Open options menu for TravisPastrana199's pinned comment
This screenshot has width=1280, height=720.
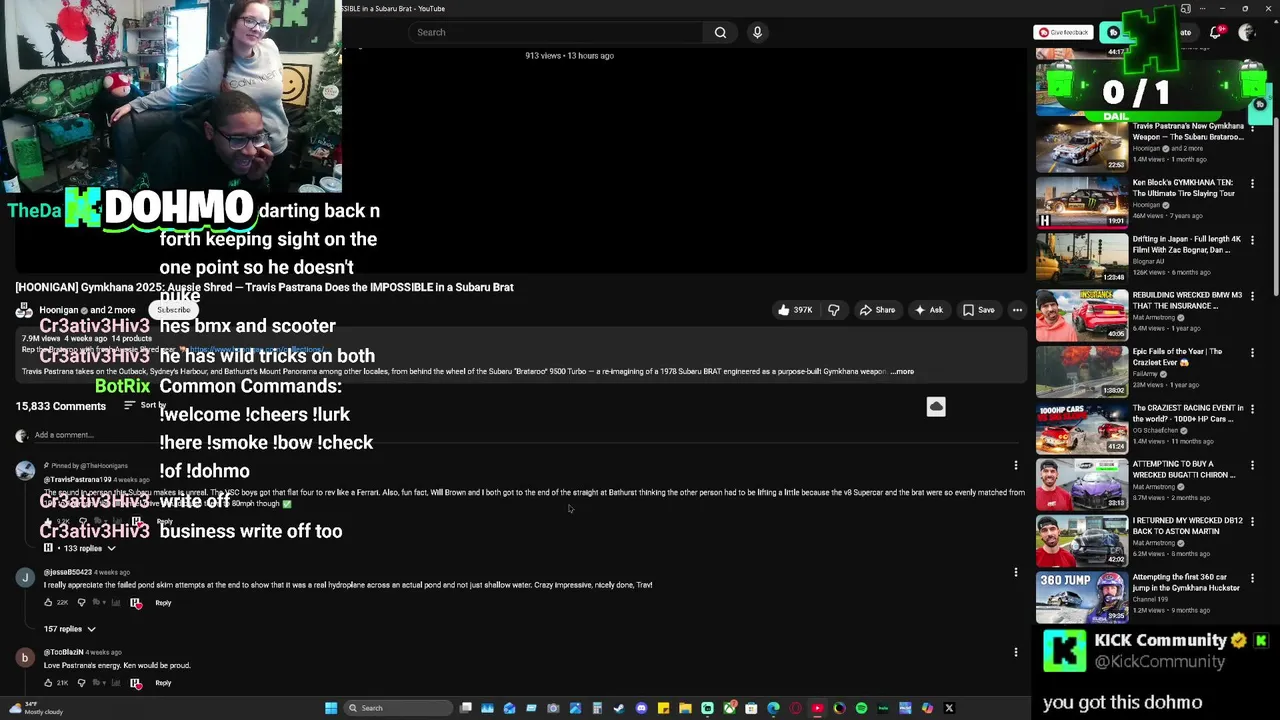pyautogui.click(x=1016, y=465)
